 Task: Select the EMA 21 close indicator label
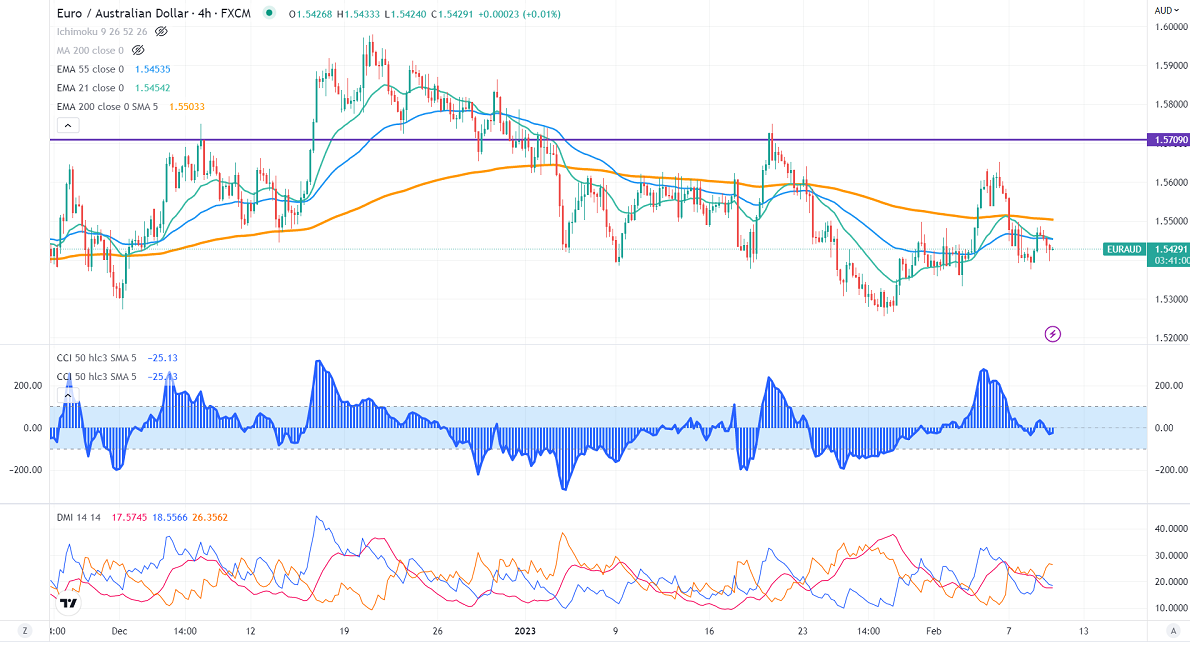pos(90,88)
